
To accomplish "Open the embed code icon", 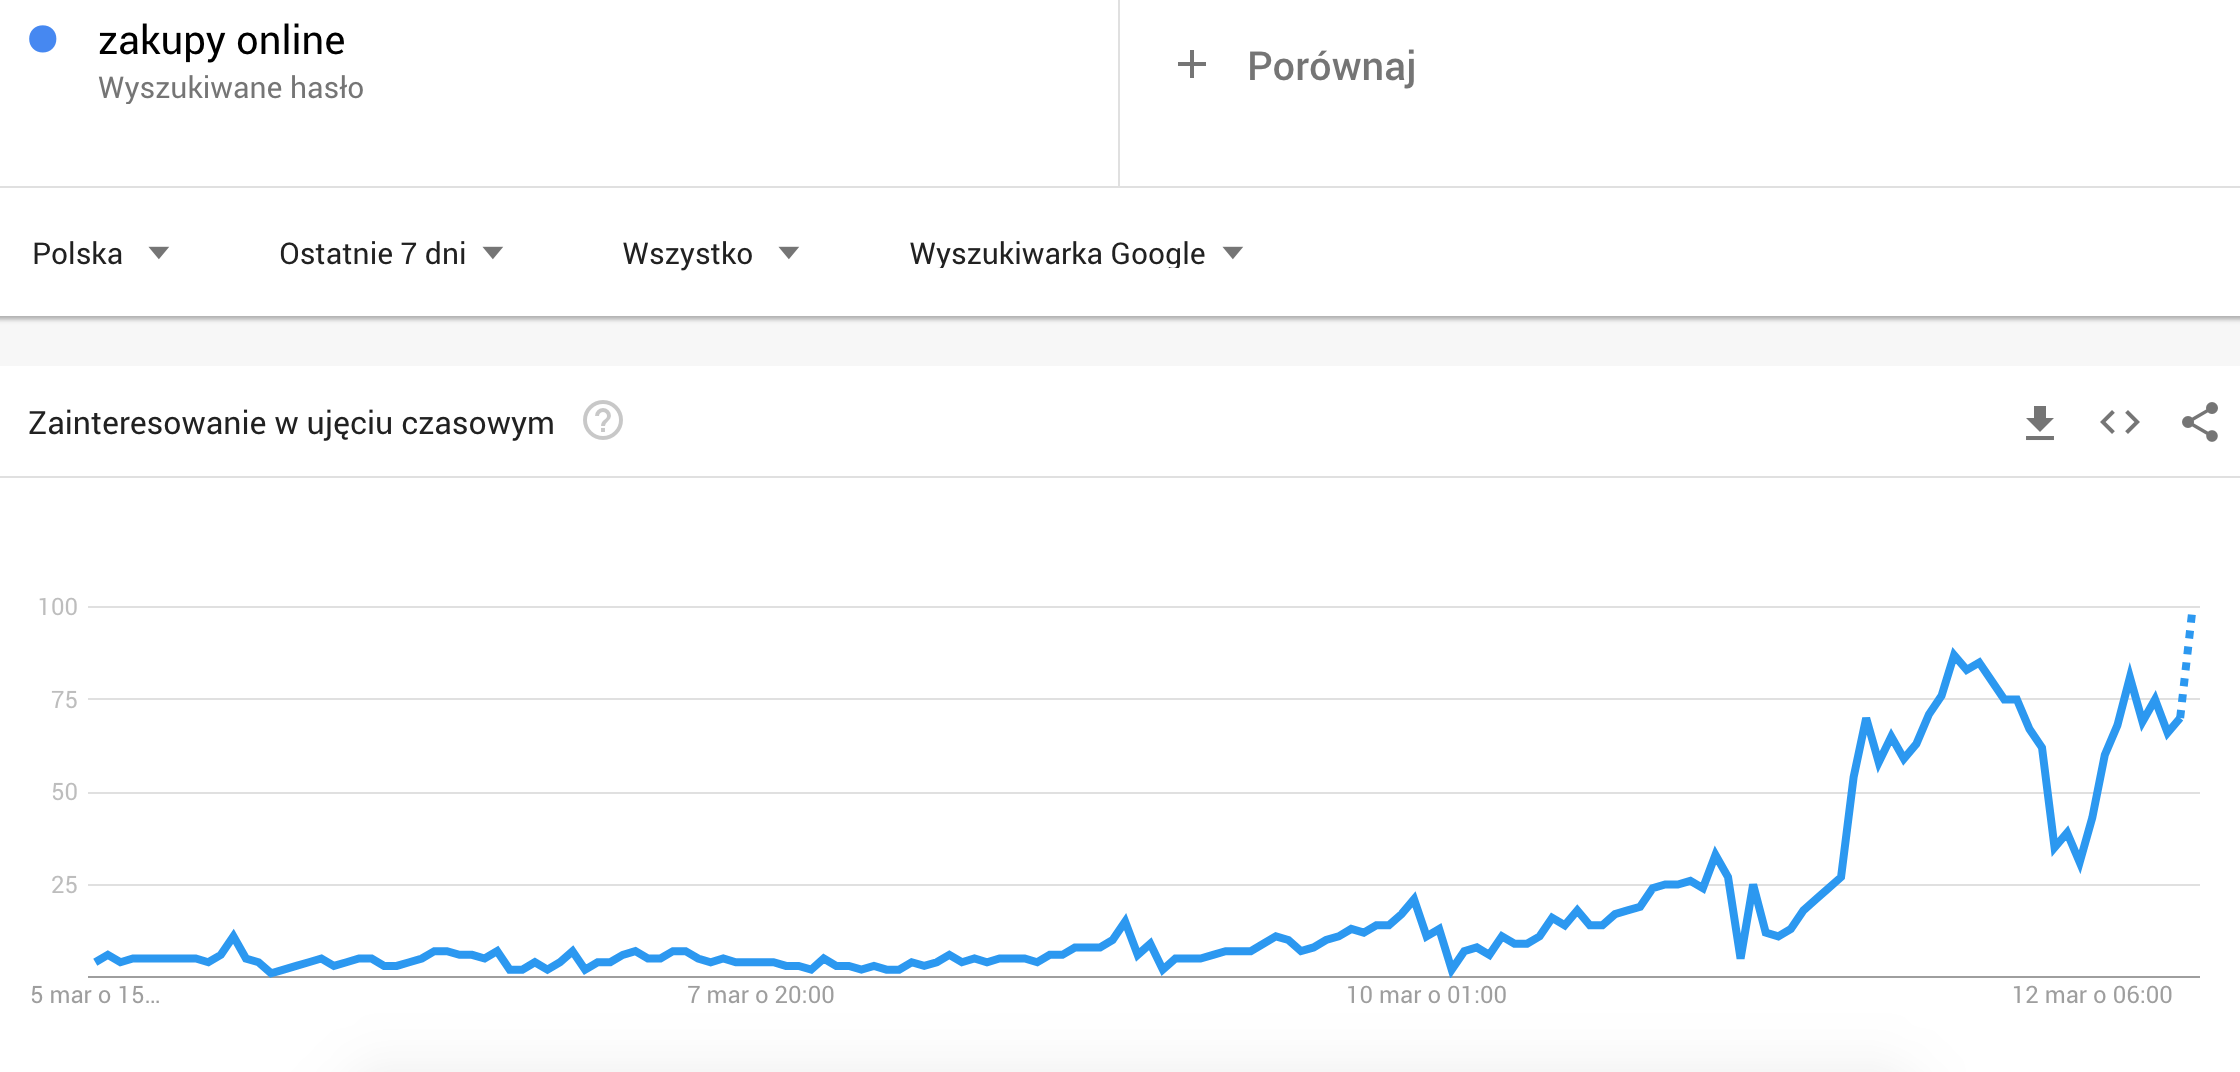I will coord(2119,422).
